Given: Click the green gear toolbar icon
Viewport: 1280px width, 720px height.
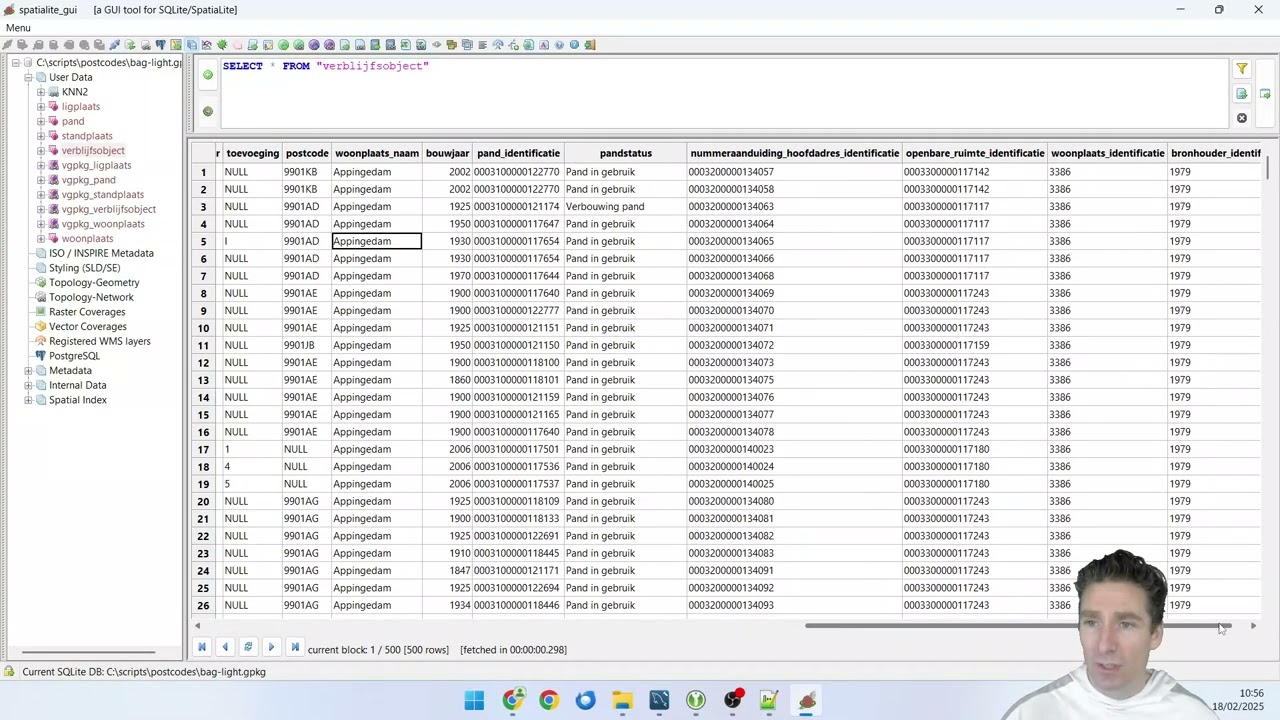Looking at the screenshot, I should pyautogui.click(x=222, y=45).
